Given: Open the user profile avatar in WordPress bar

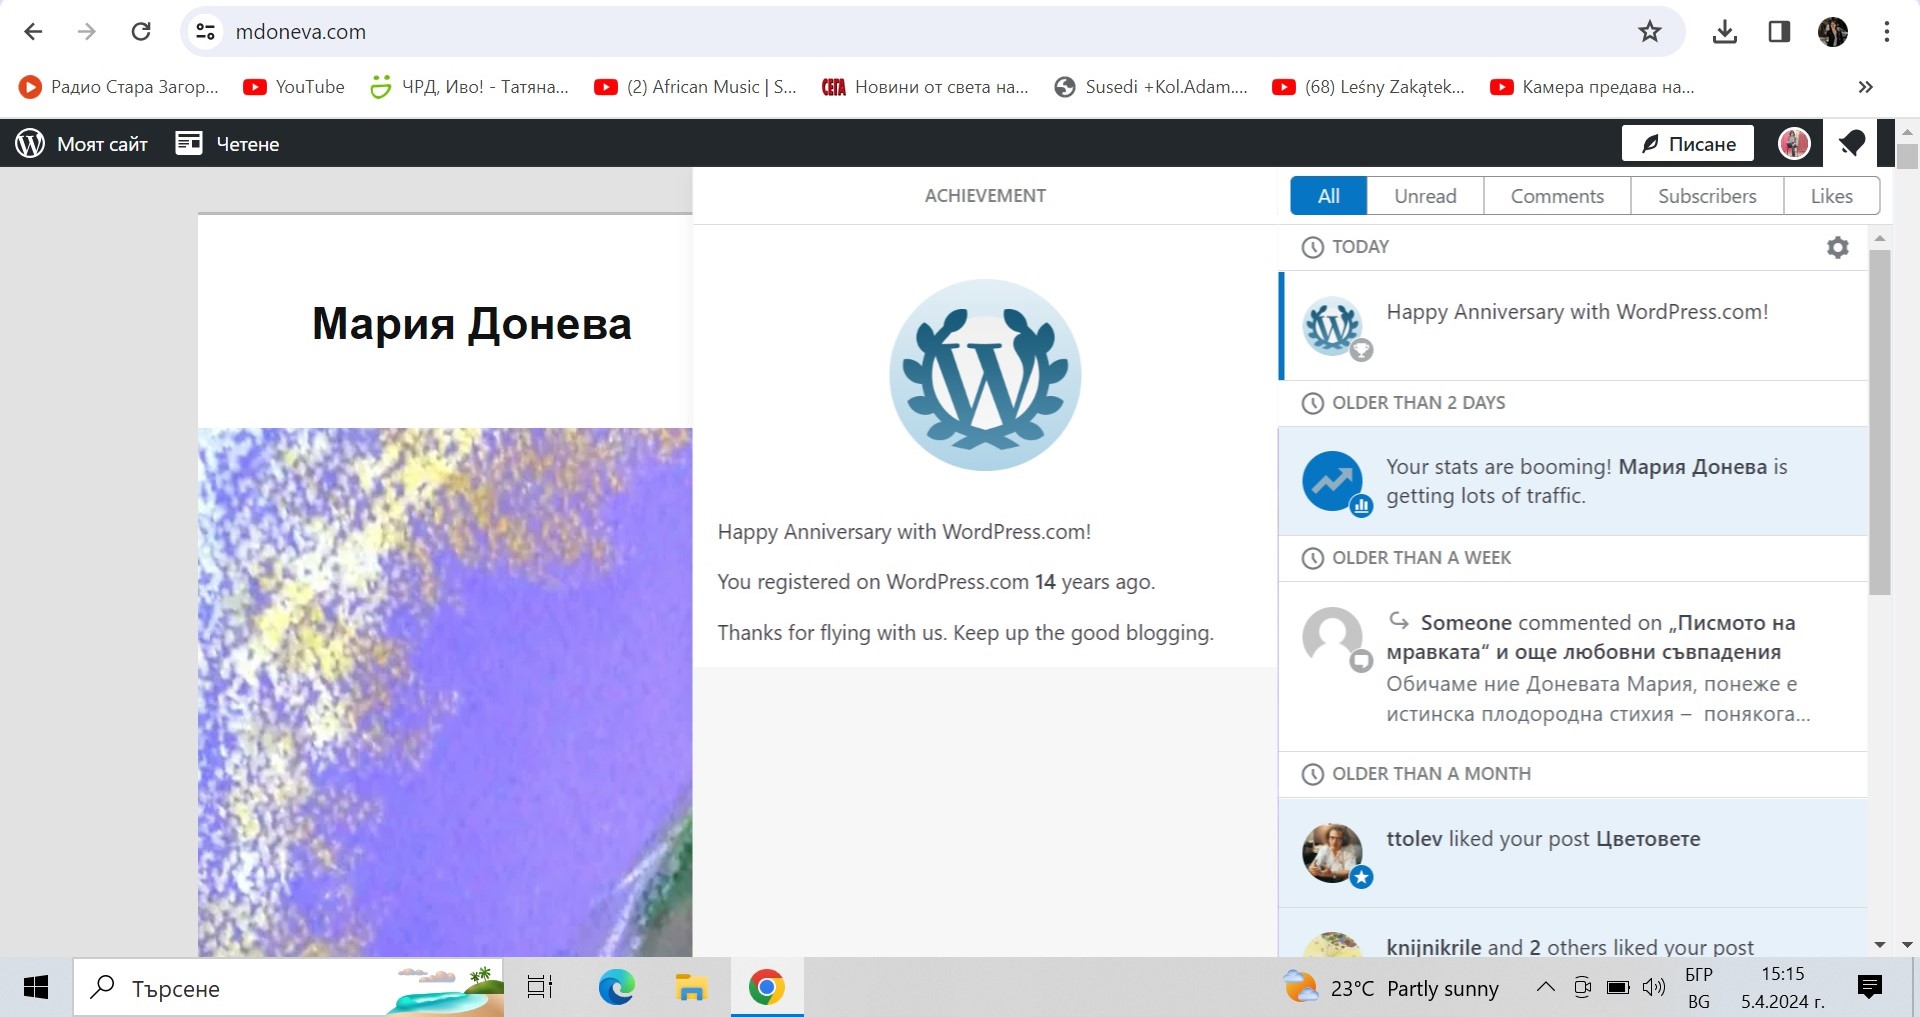Looking at the screenshot, I should pos(1794,144).
